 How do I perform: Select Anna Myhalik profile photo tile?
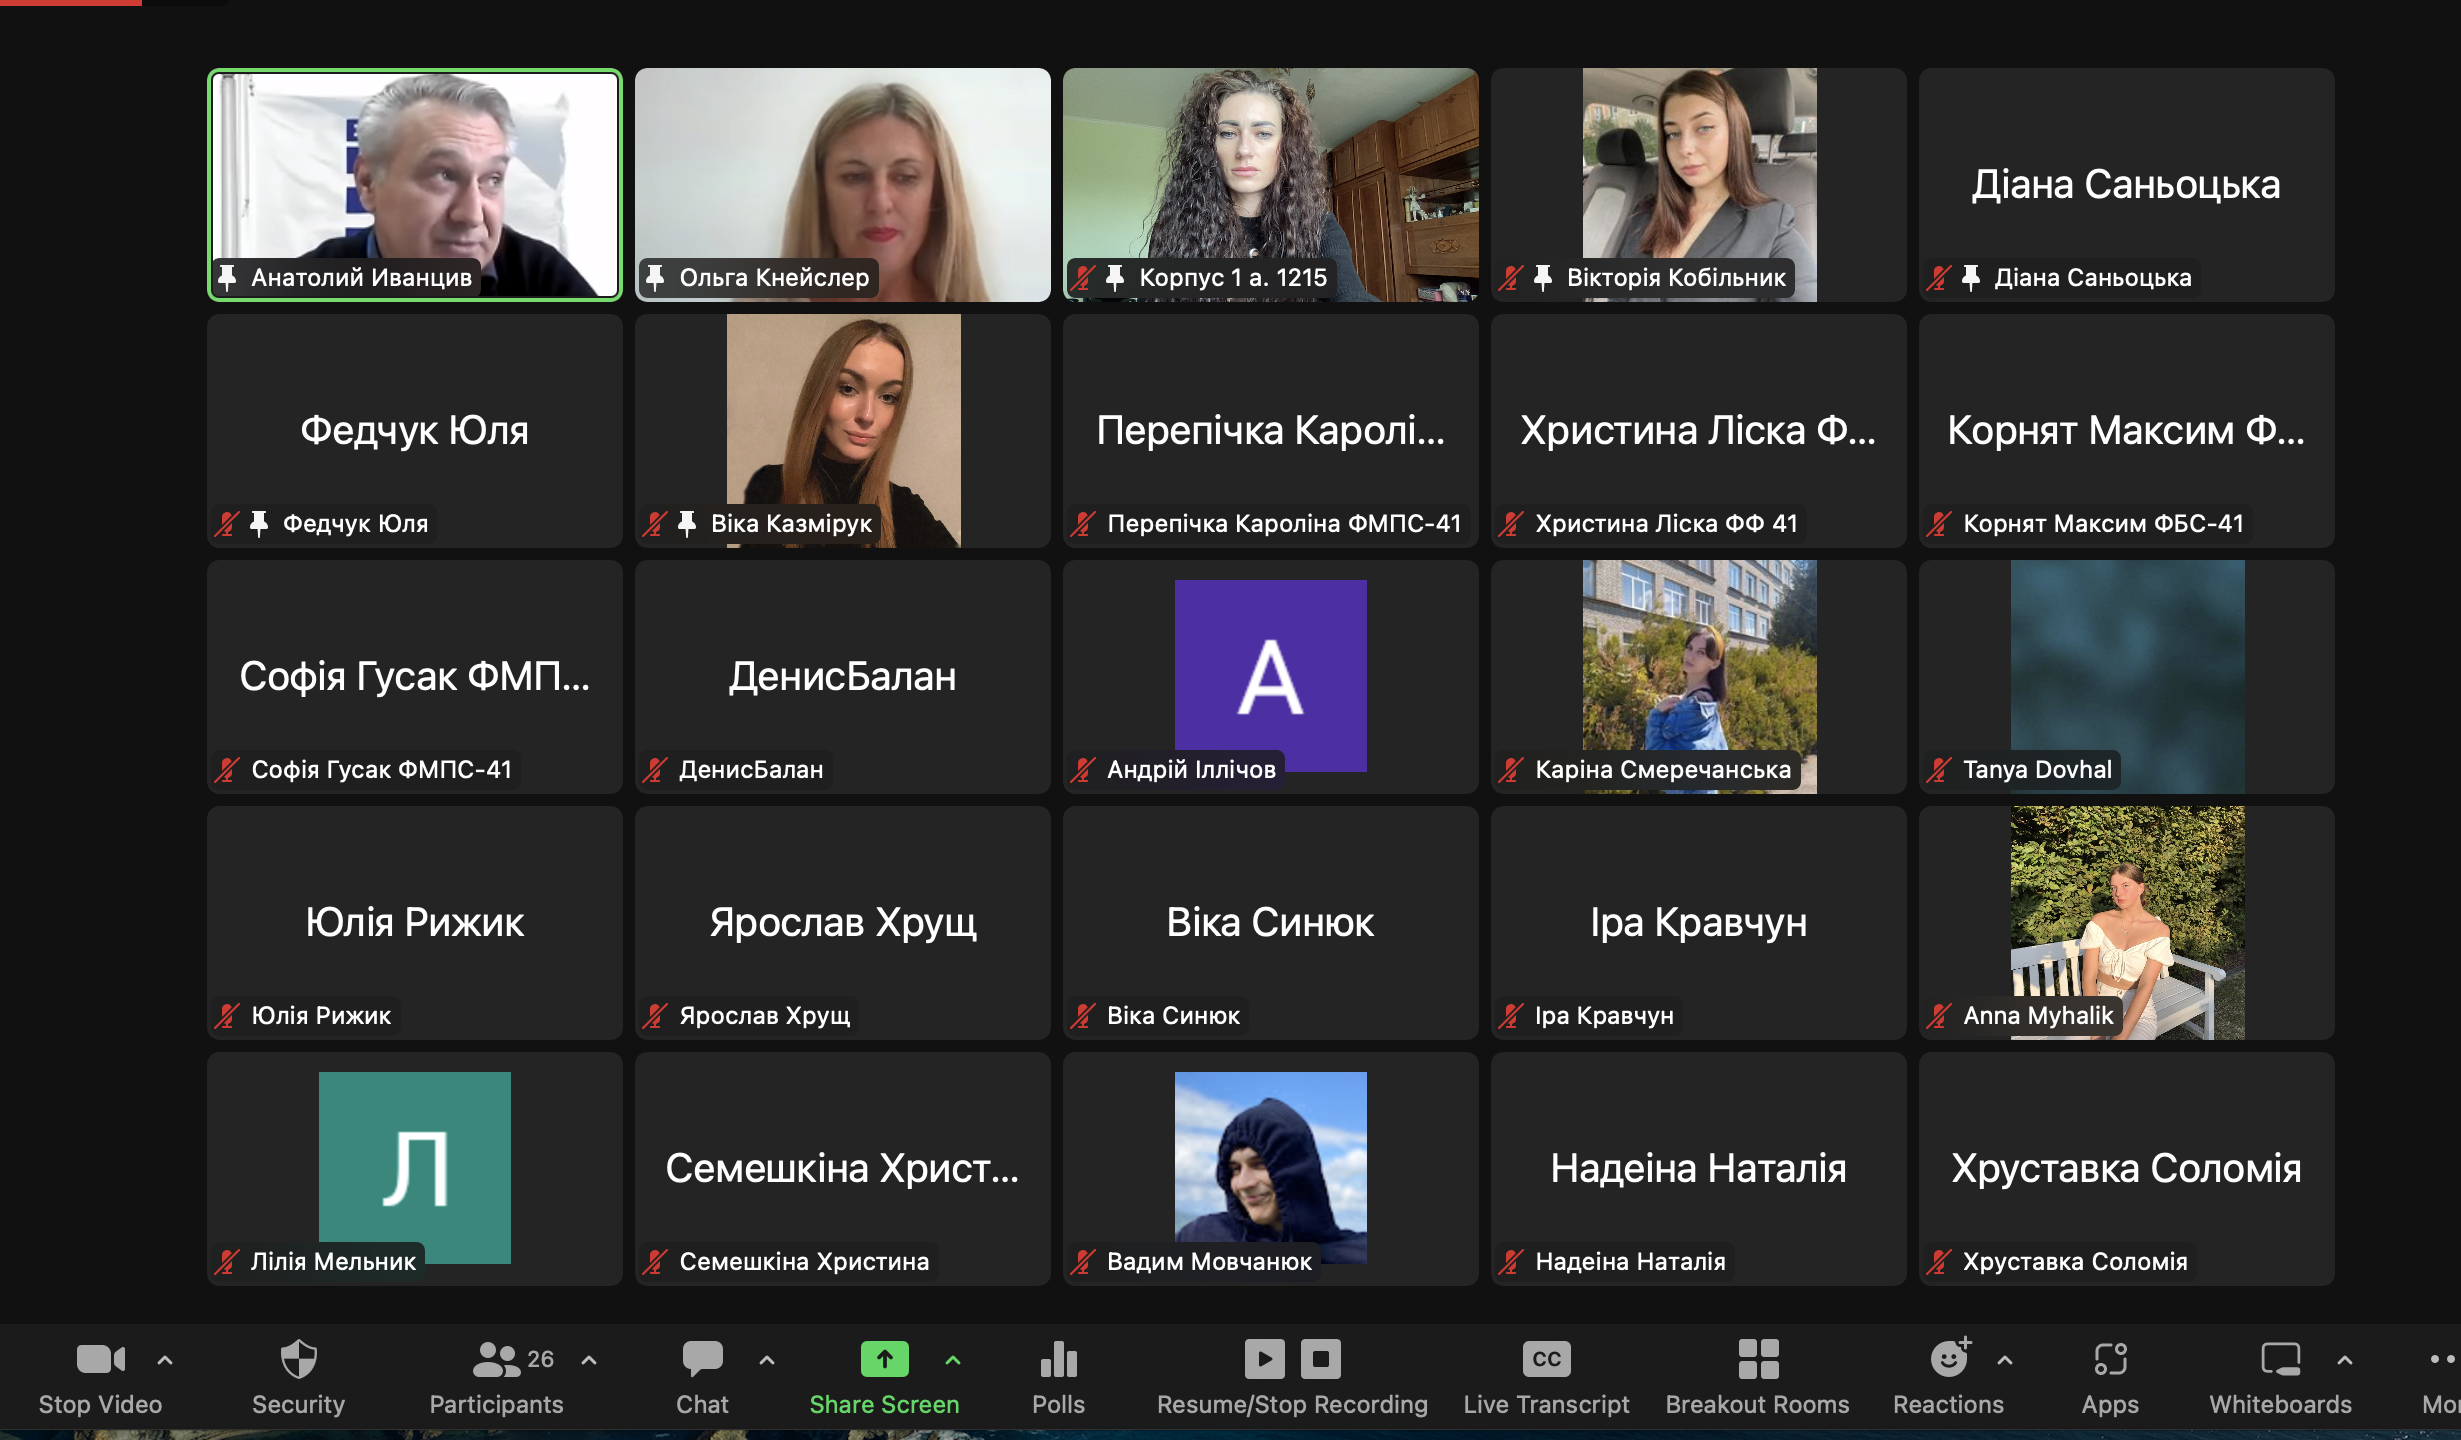pyautogui.click(x=2127, y=923)
